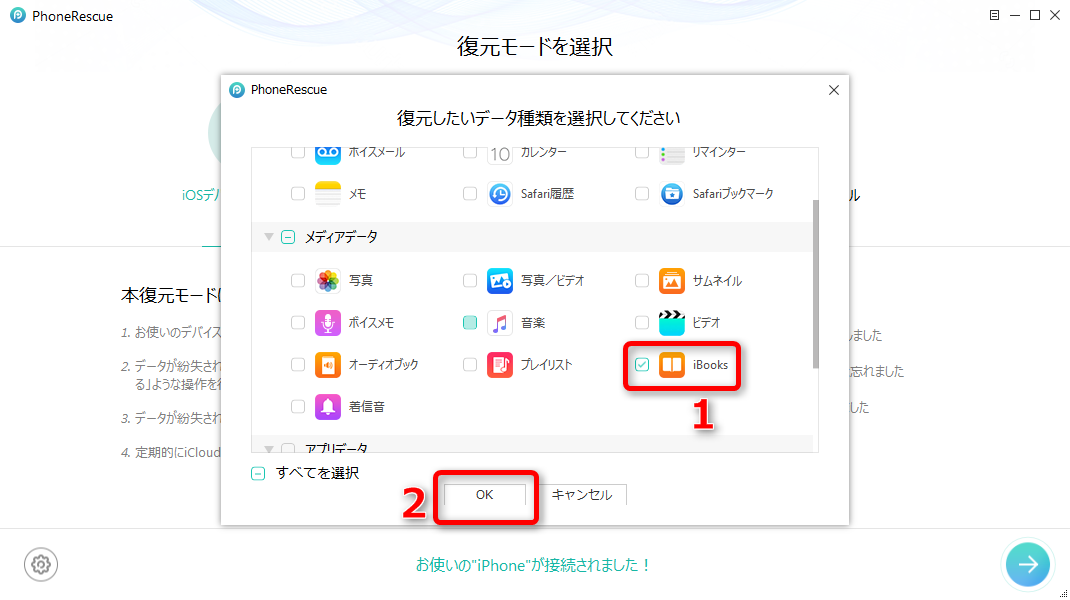Click the Reminders (リマインダー) icon
Screen dimensions: 1070x600
[x=671, y=154]
